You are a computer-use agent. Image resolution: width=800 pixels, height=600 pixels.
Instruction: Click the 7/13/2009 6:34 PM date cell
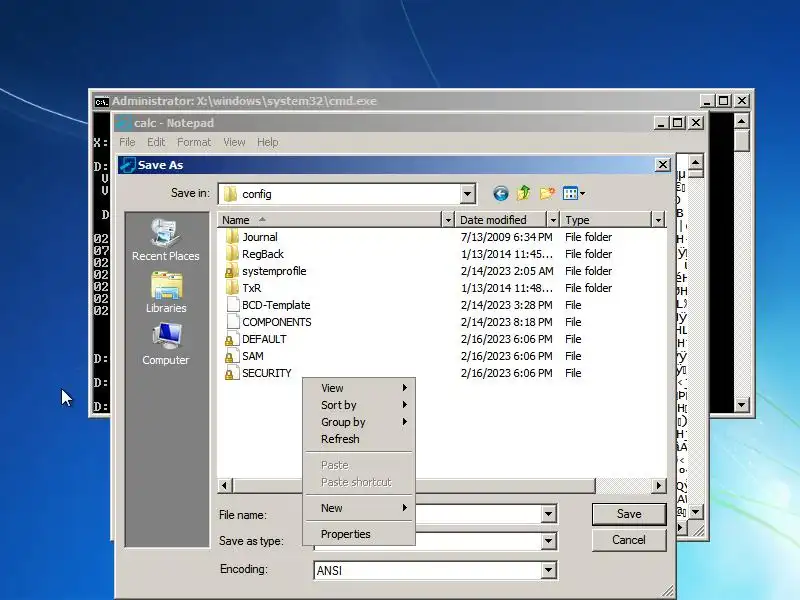point(507,237)
